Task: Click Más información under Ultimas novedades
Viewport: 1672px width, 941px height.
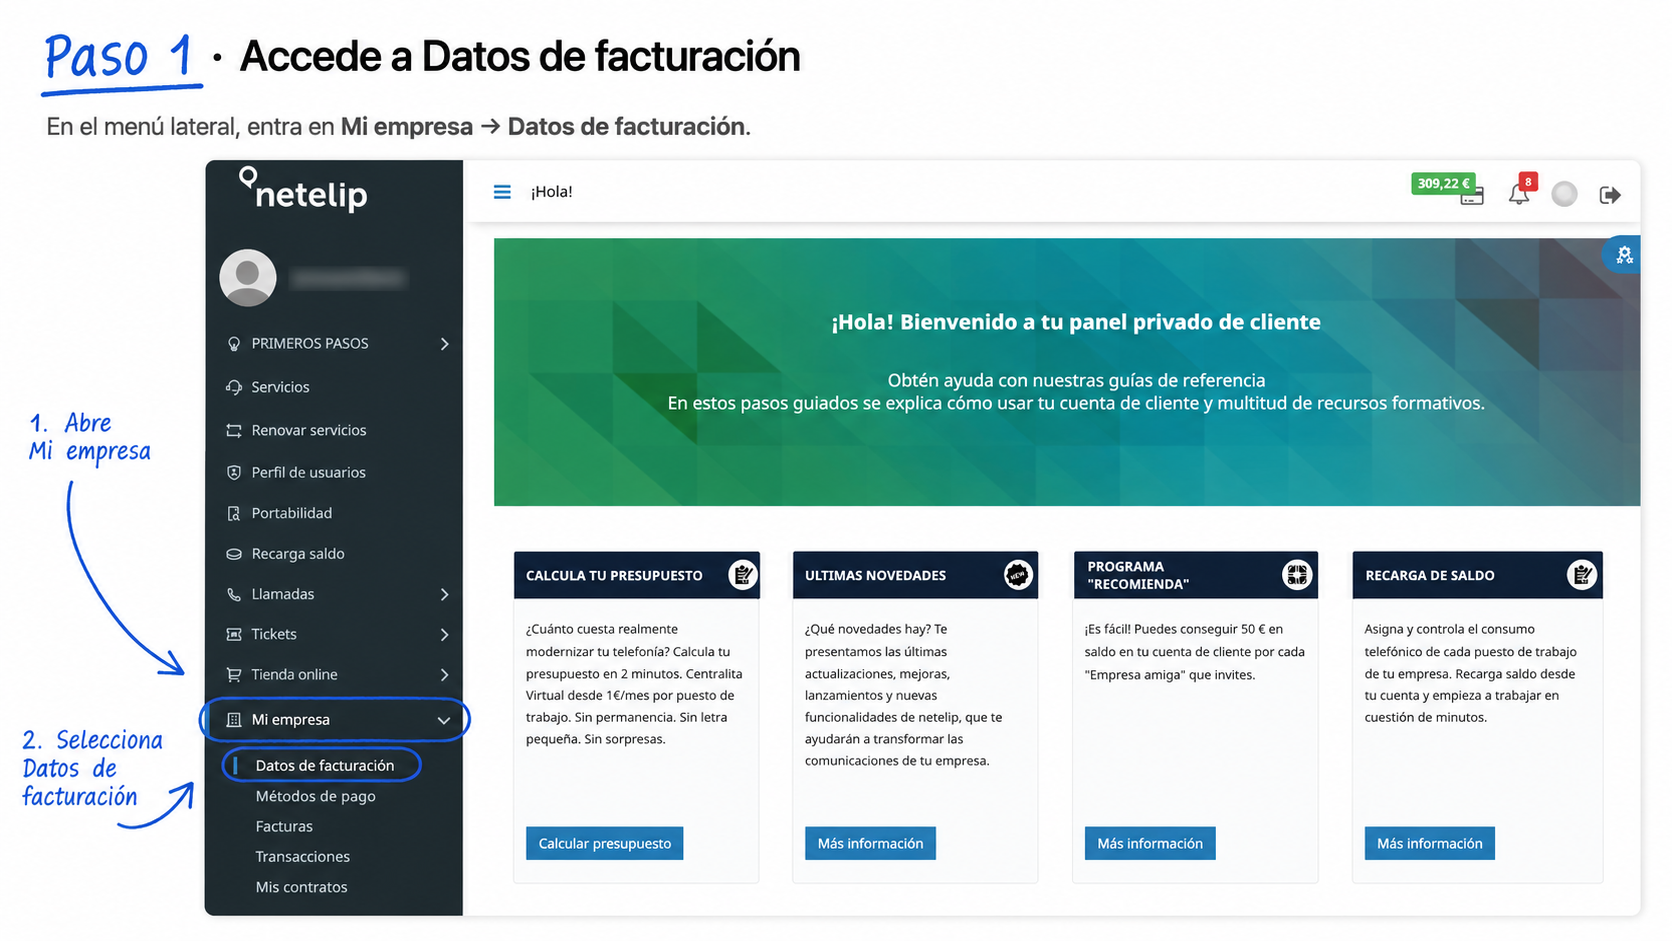Action: (x=870, y=843)
